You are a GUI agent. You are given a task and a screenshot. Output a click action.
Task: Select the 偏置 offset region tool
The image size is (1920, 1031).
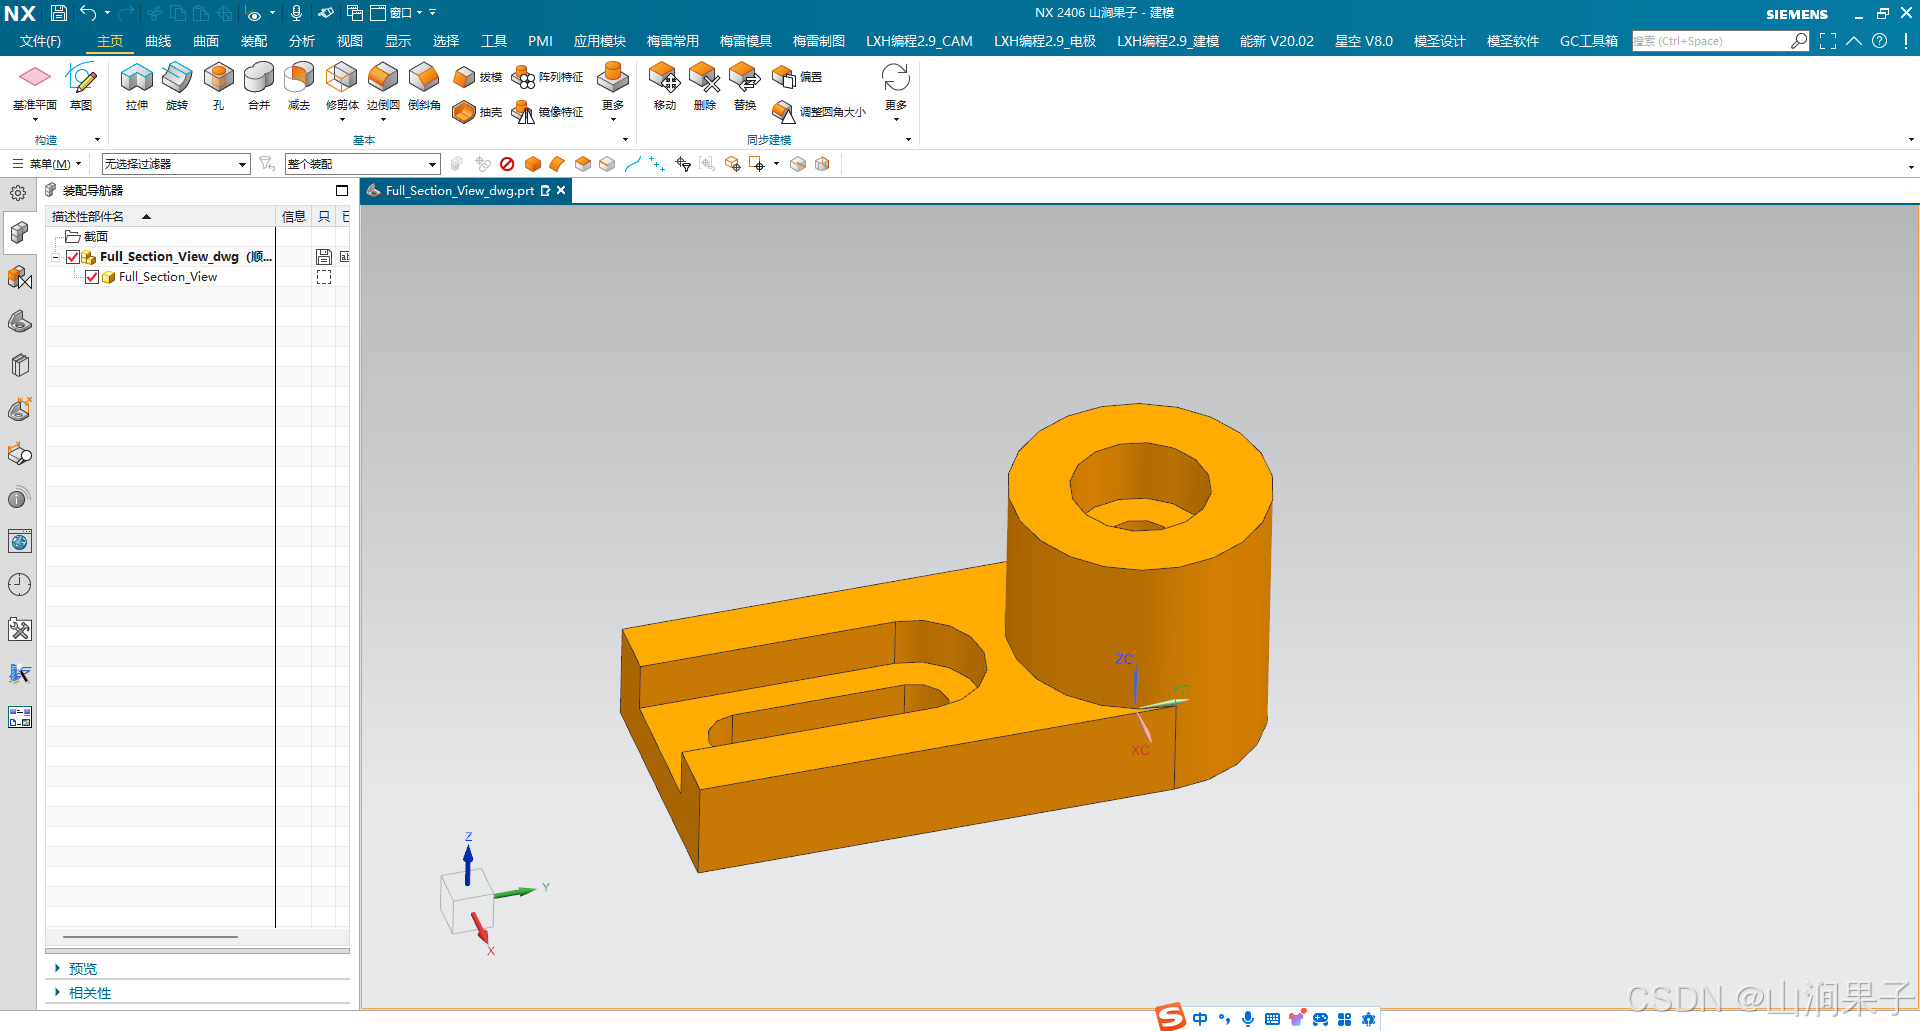point(797,77)
